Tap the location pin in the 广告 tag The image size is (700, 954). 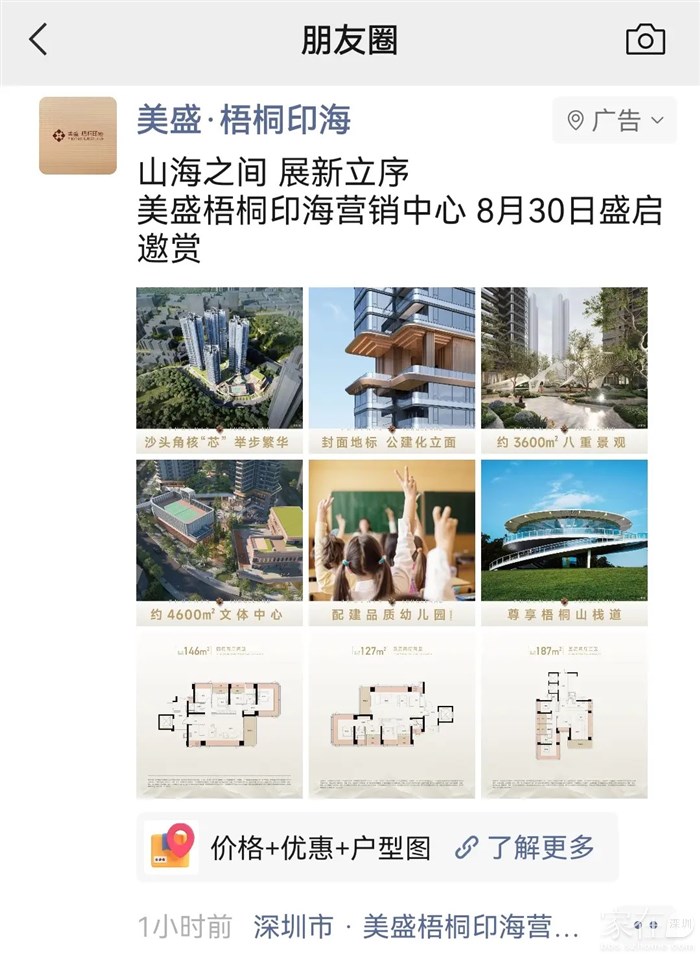click(x=575, y=120)
